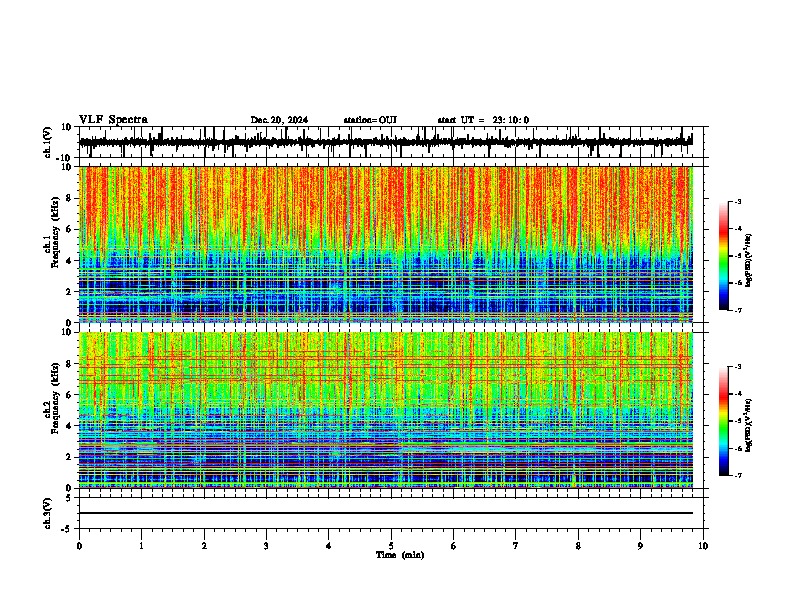Click the "2" kHz tick of ch.1 spectrogram
This screenshot has width=792, height=612.
pos(70,291)
